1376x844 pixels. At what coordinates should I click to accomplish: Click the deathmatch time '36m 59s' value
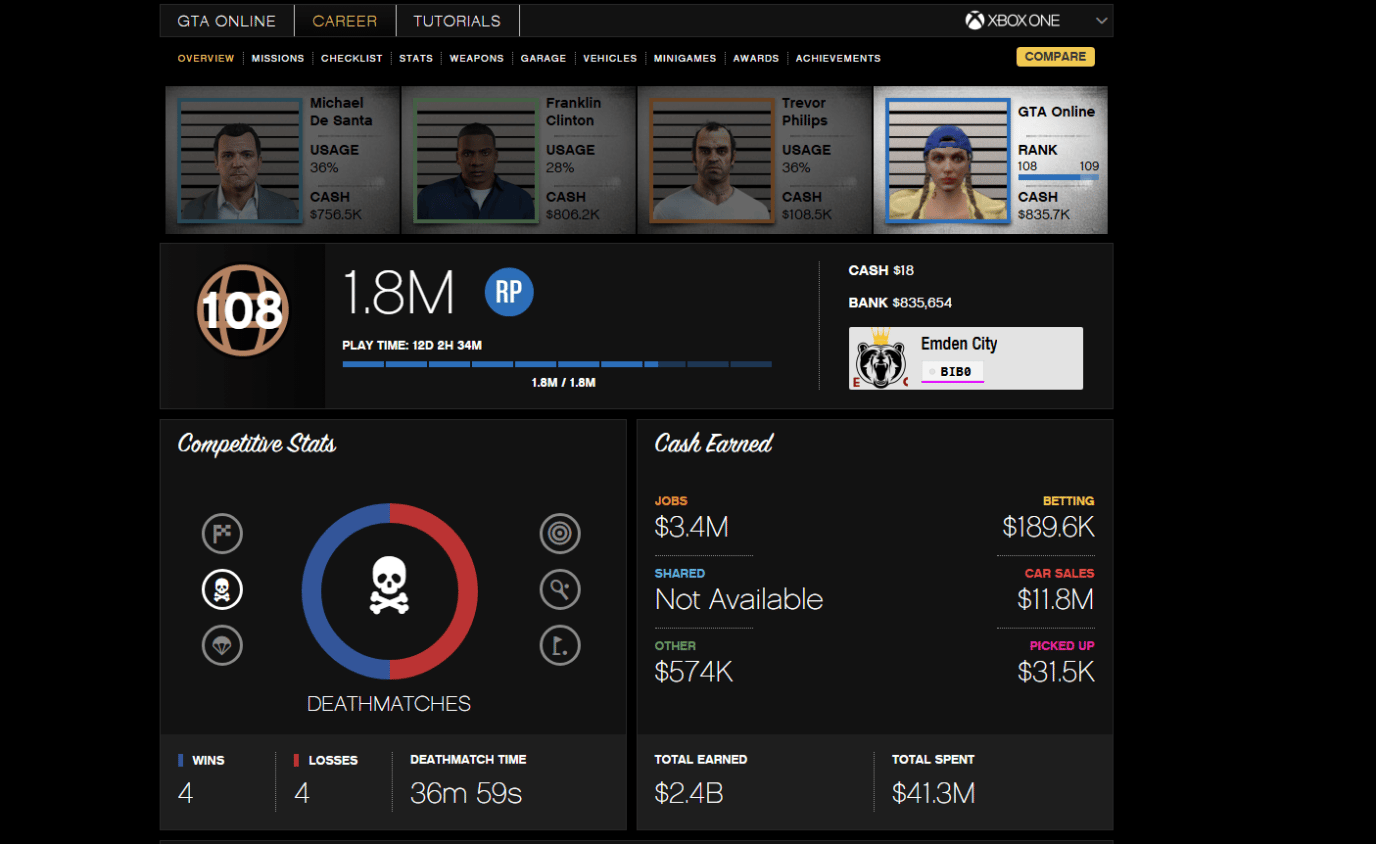point(466,794)
